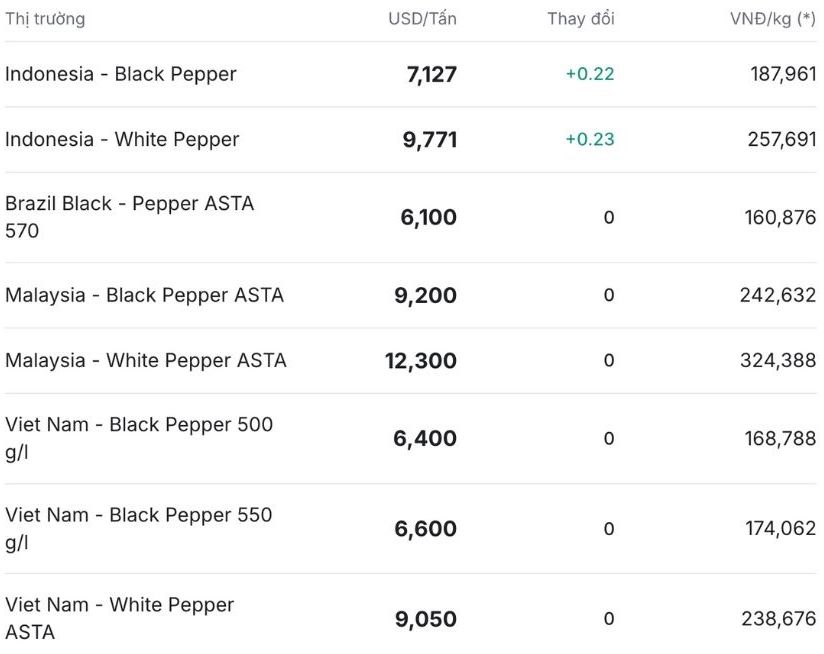
Task: Click the 174,062 VNĐ/kg value
Action: pyautogui.click(x=780, y=528)
